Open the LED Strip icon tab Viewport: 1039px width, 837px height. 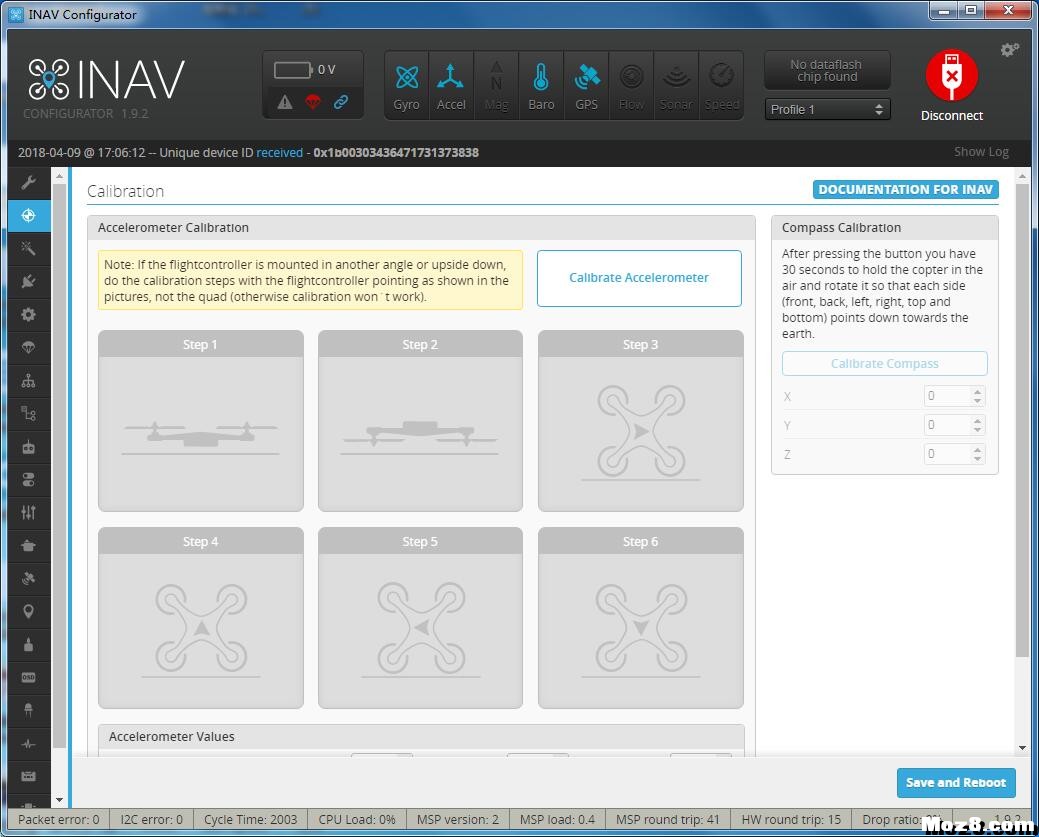(x=28, y=710)
